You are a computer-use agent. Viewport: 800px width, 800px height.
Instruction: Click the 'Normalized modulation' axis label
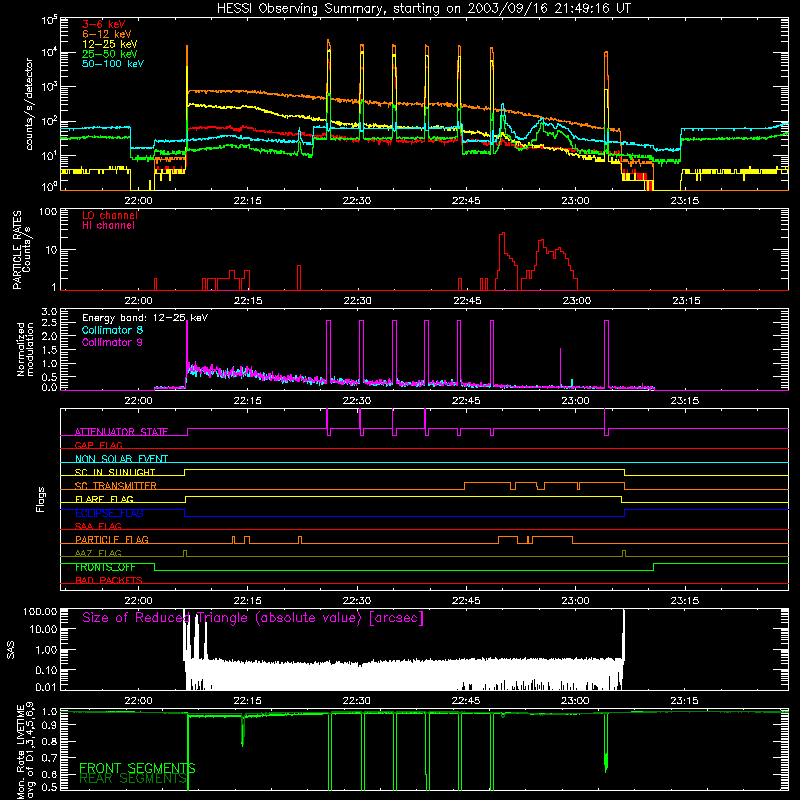coord(25,349)
